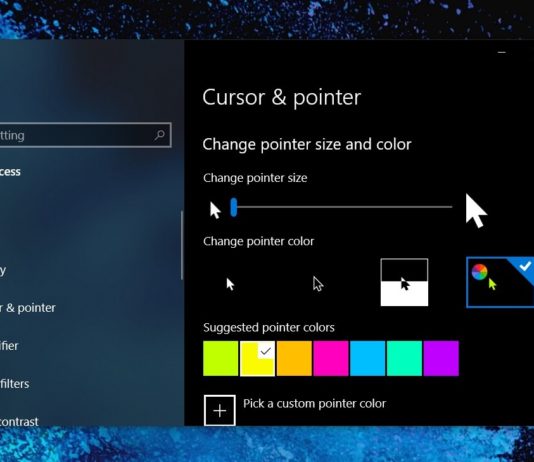Minimize the Settings window
The height and width of the screenshot is (462, 534).
point(502,52)
